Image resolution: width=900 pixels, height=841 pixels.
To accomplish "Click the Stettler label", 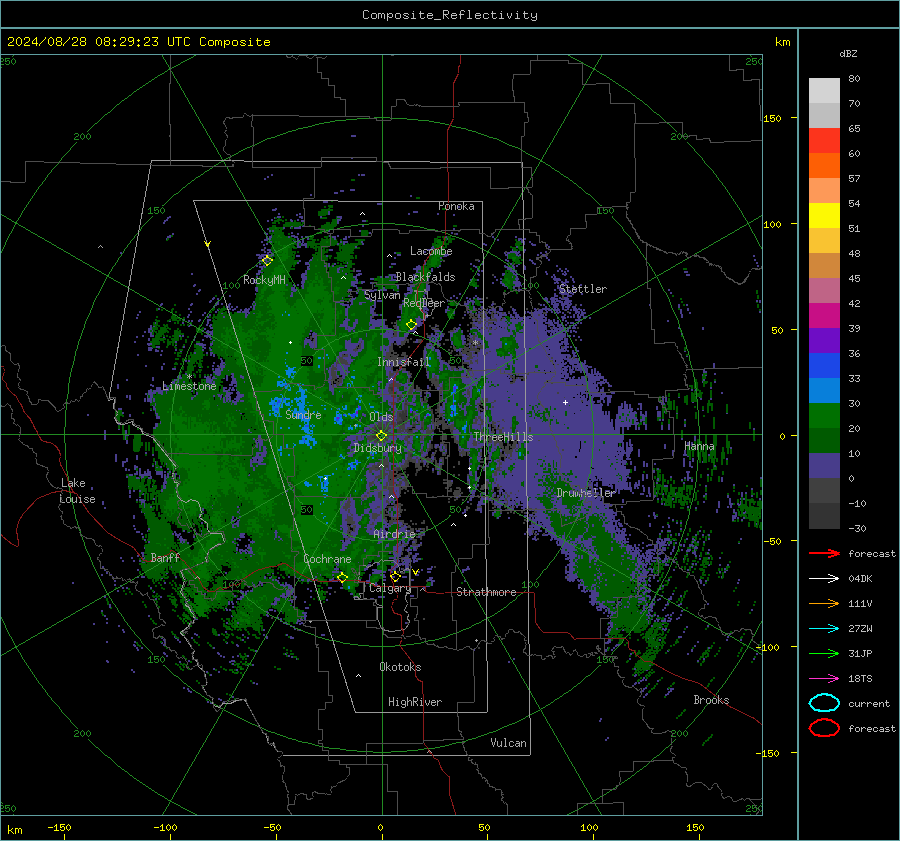I will [x=583, y=289].
